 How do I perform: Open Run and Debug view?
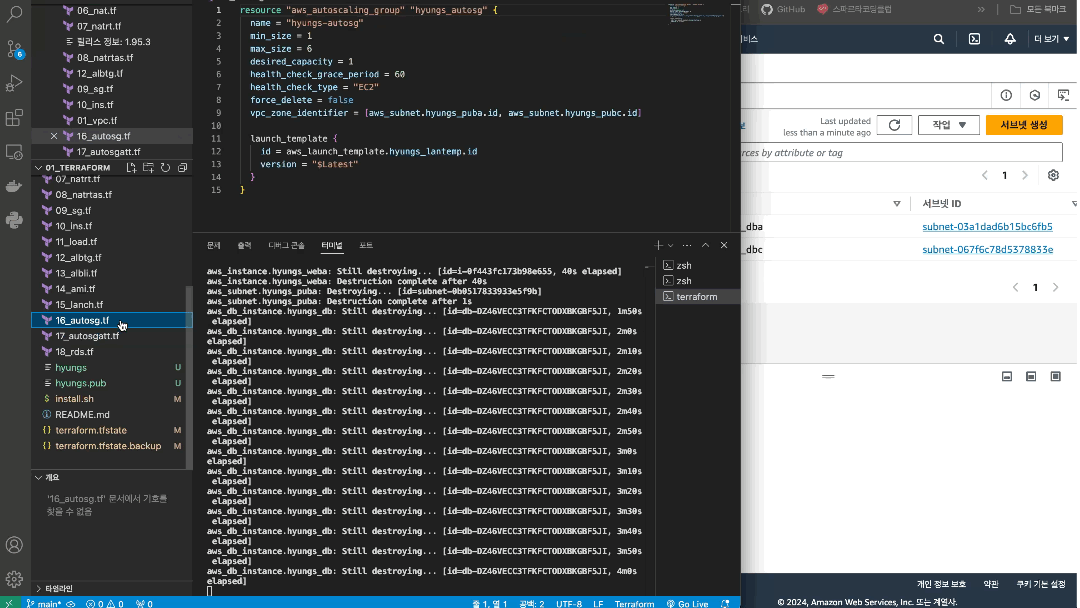(14, 83)
